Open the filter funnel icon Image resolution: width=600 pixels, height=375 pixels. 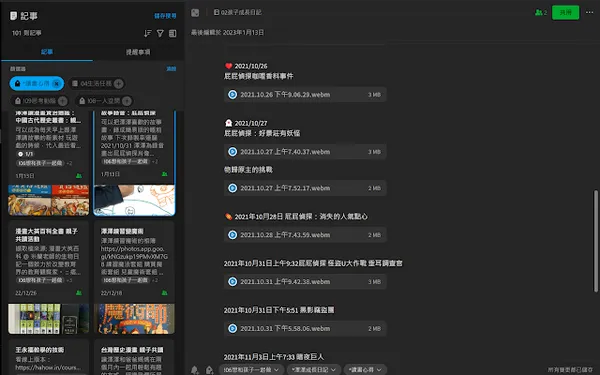coord(160,33)
